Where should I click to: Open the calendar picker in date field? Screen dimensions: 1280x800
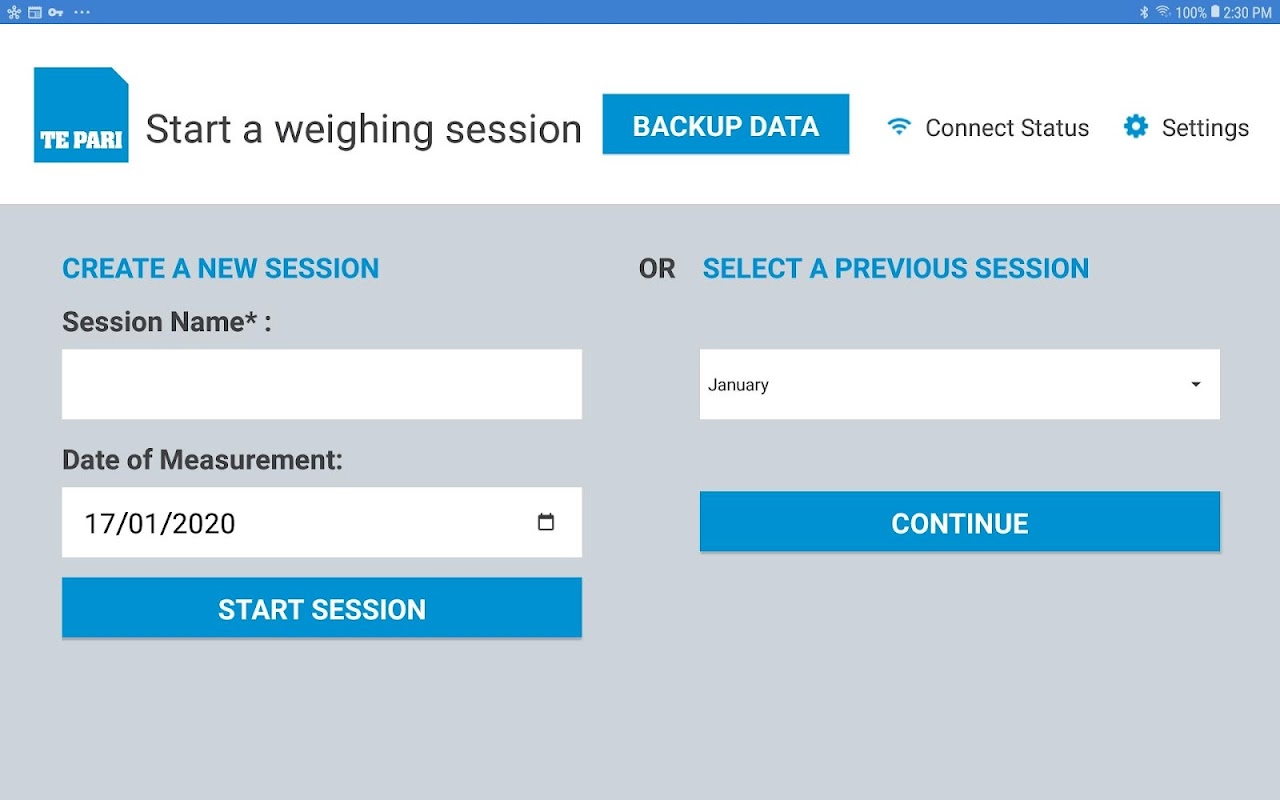(x=545, y=522)
